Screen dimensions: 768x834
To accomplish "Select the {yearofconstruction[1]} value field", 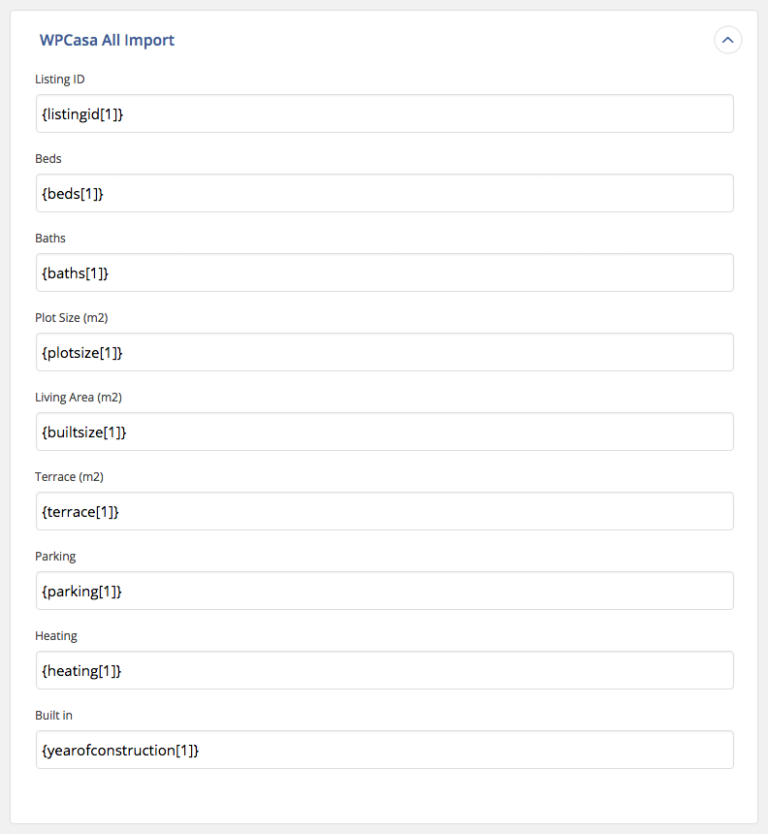I will tap(384, 749).
